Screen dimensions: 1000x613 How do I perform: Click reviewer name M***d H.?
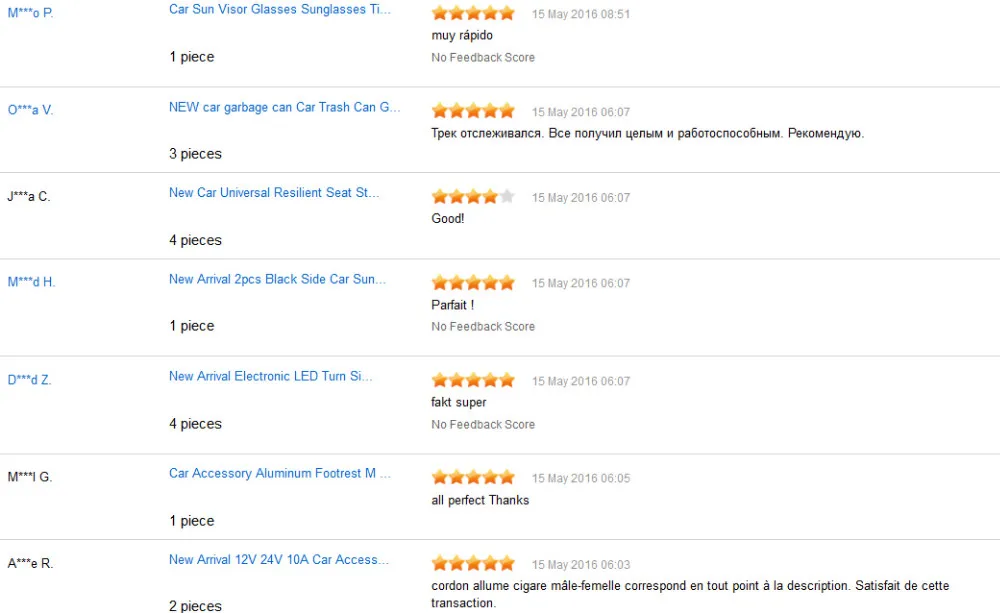31,282
